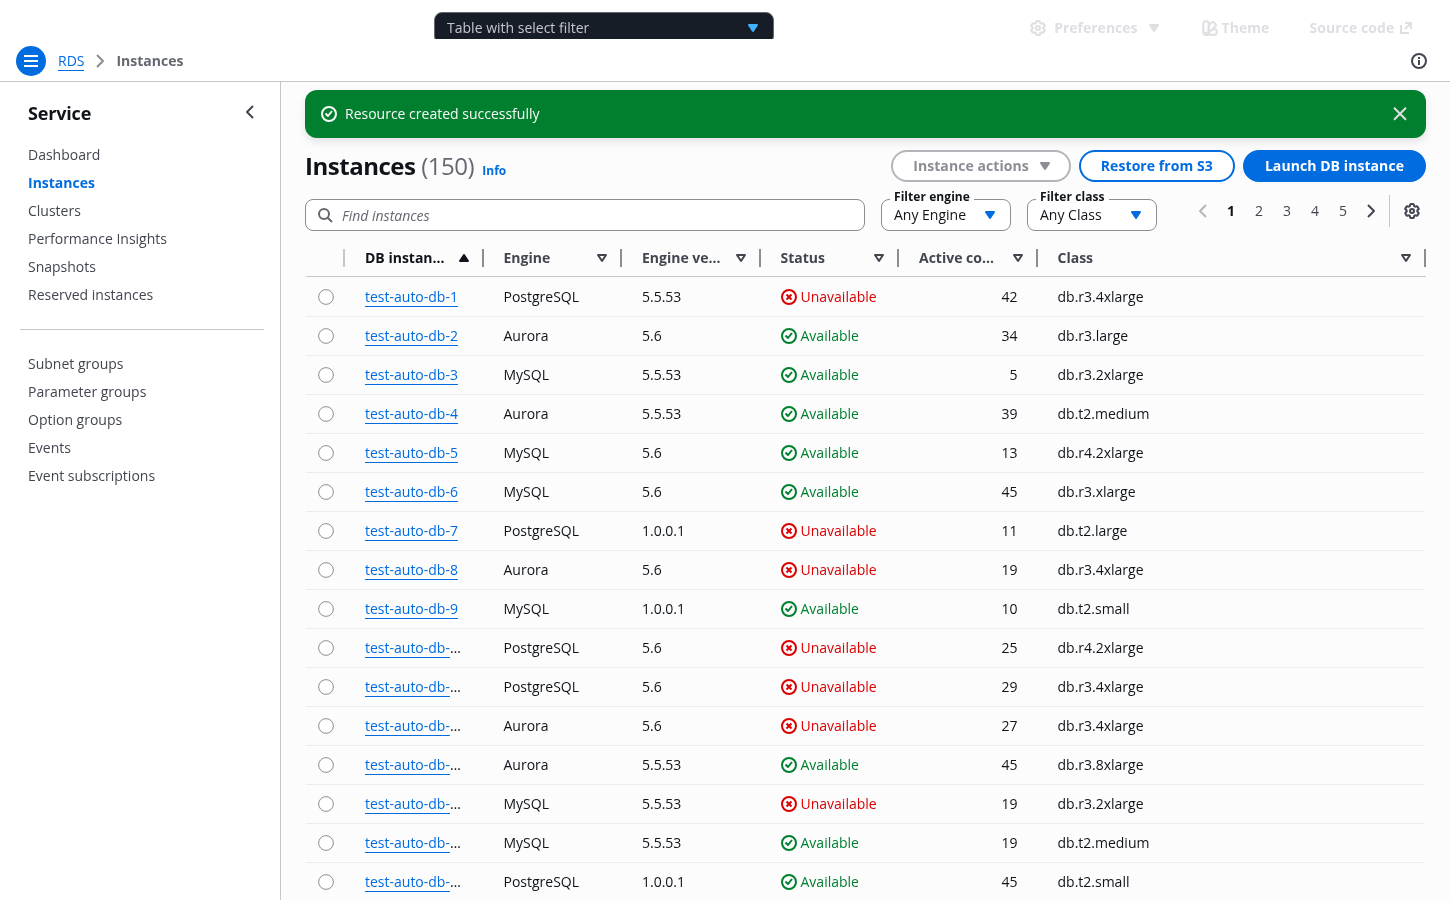Select radio button for test-auto-db-5
Viewport: 1450px width, 900px height.
[326, 453]
